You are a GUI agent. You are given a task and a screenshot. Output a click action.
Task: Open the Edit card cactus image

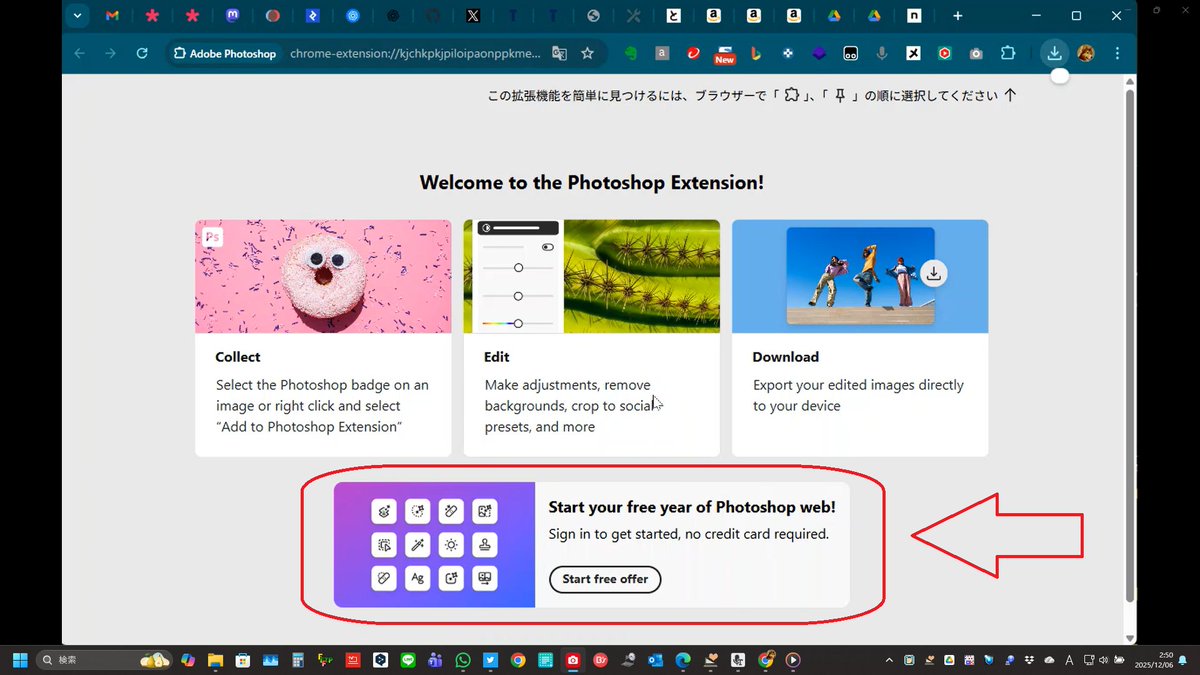pyautogui.click(x=591, y=276)
